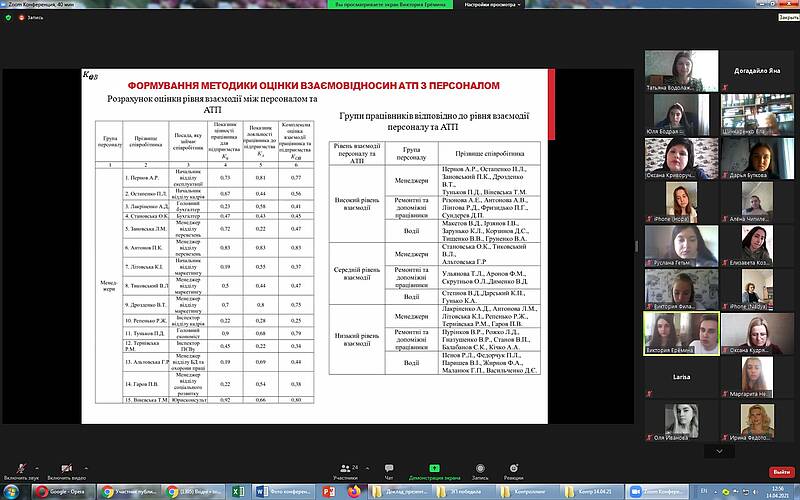The image size is (800, 500).
Task: Click the Середній рівень взаємодії table cell
Action: [x=357, y=273]
